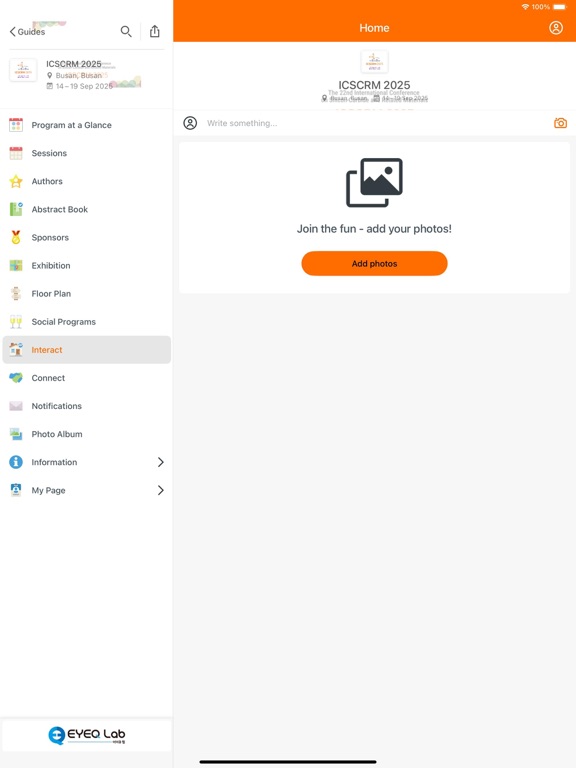
Task: Tap the orange camera icon
Action: point(560,123)
